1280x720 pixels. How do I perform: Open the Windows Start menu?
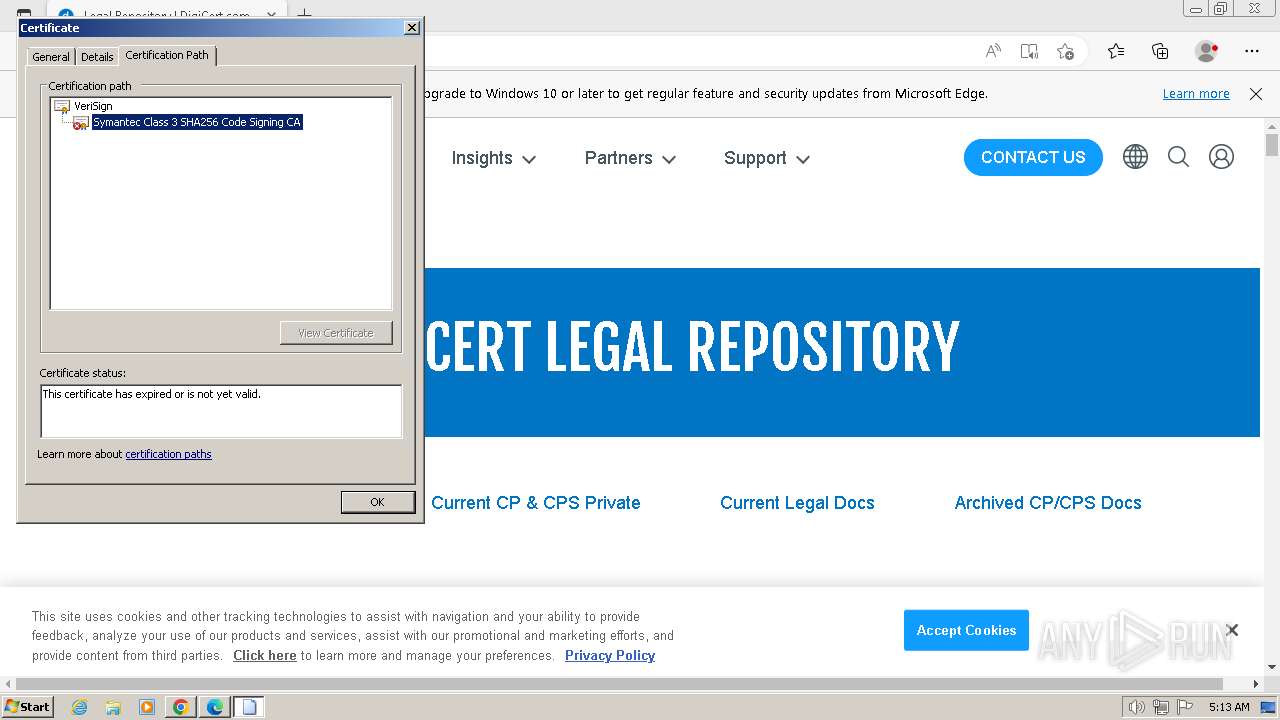pyautogui.click(x=27, y=707)
